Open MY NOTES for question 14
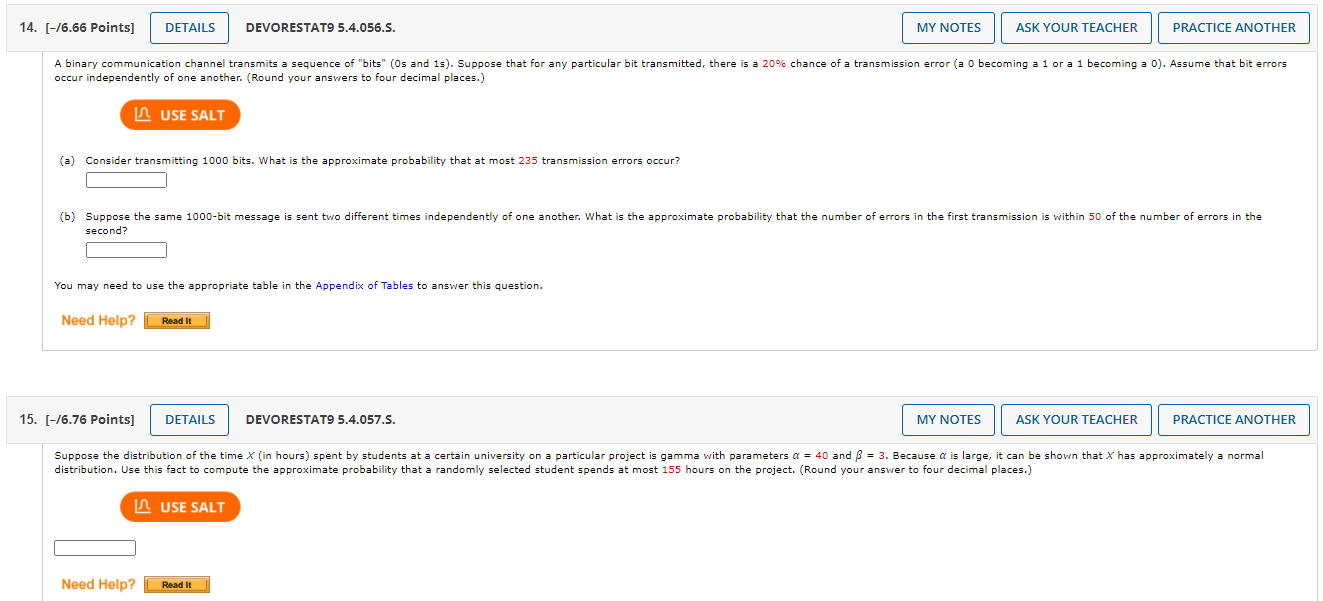The image size is (1323, 601). [947, 27]
